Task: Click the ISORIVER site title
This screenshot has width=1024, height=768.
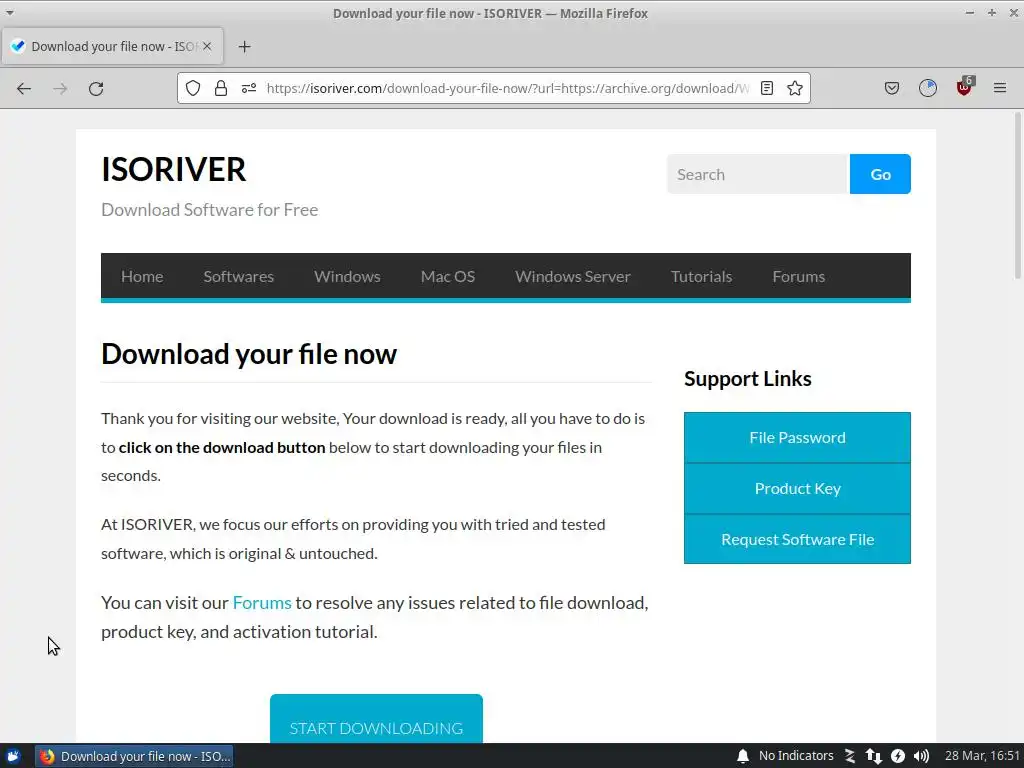Action: coord(174,169)
